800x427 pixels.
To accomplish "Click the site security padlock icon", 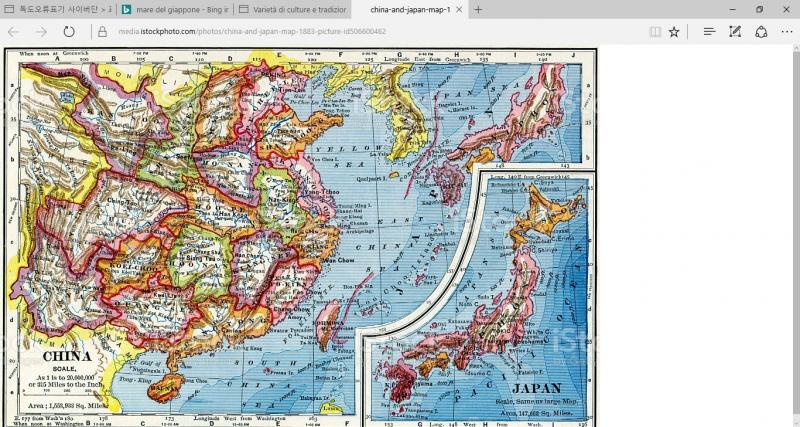I will coord(102,31).
